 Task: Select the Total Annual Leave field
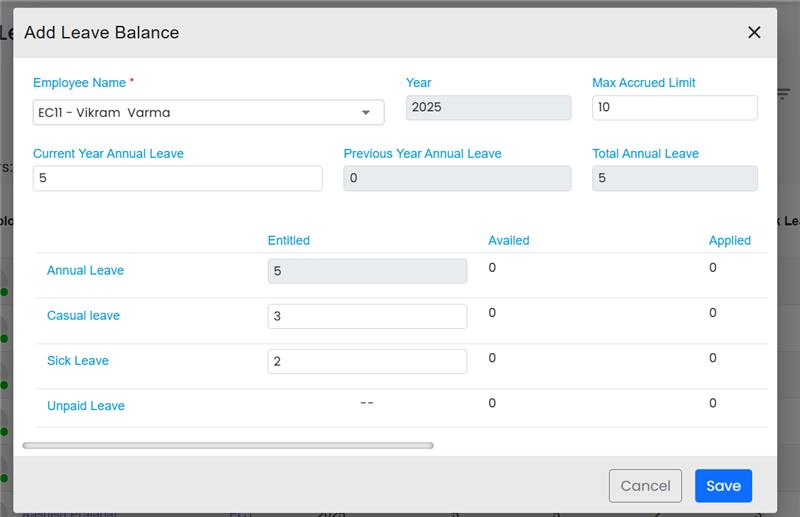(674, 178)
